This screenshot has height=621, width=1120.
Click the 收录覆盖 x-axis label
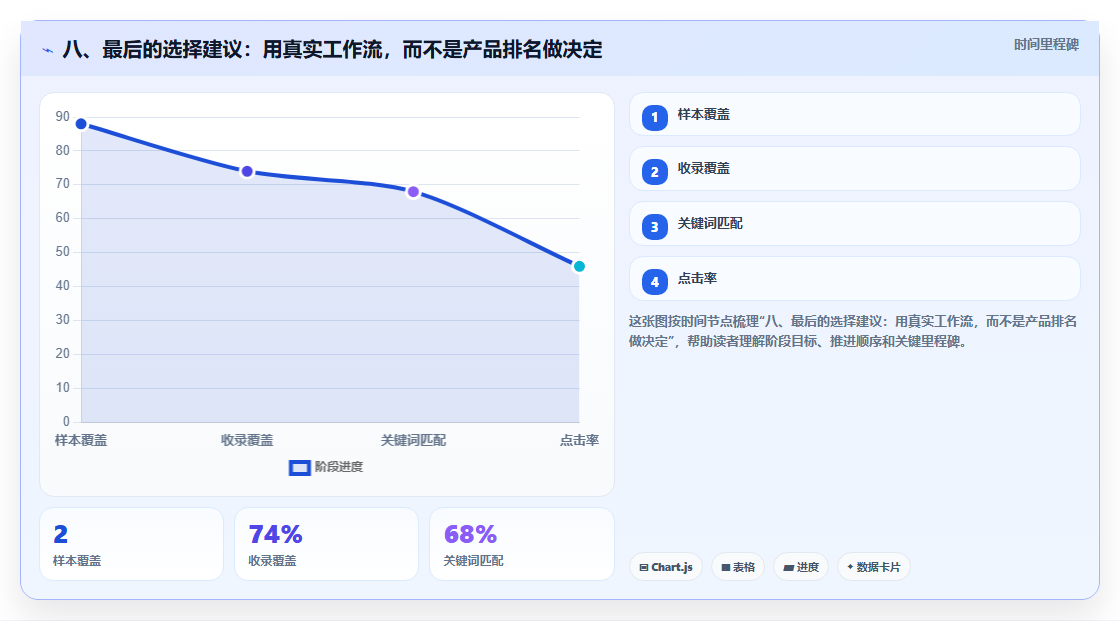(x=247, y=441)
